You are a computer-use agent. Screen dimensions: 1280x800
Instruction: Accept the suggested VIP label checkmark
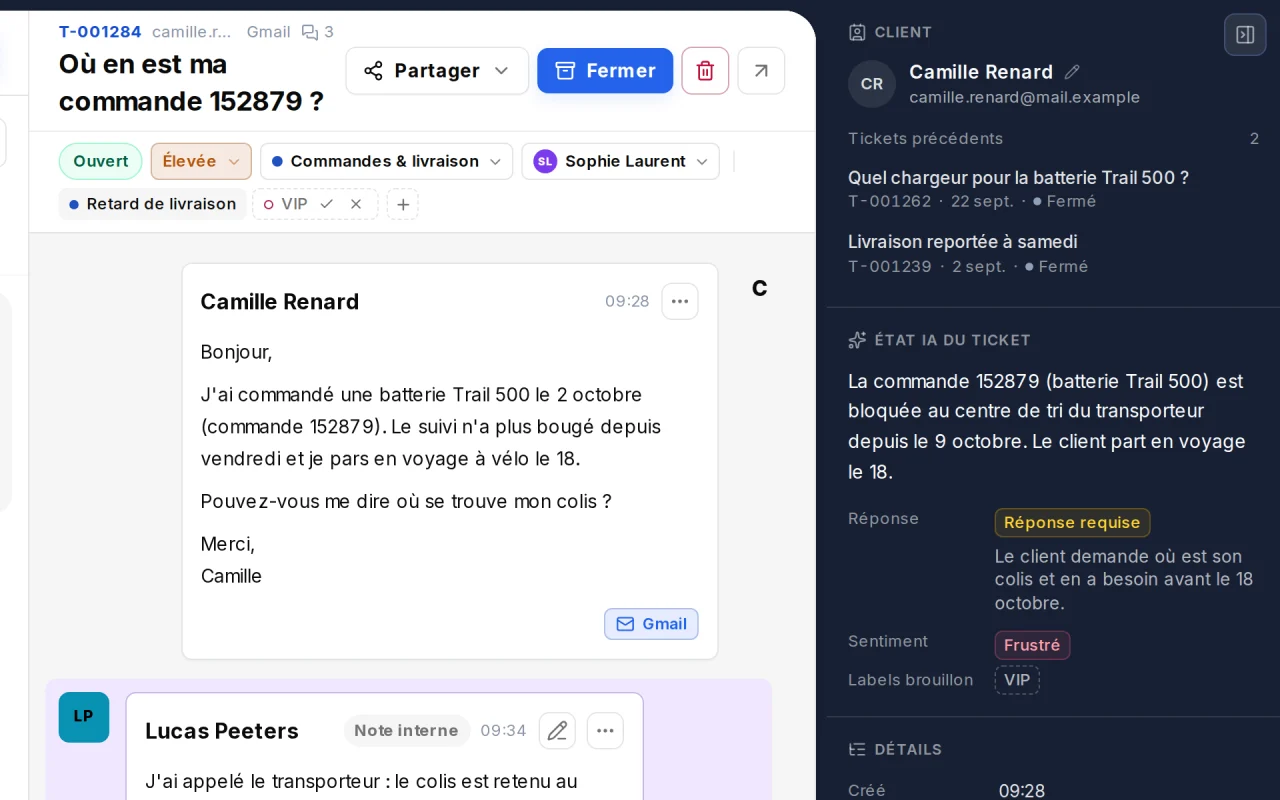(x=326, y=204)
